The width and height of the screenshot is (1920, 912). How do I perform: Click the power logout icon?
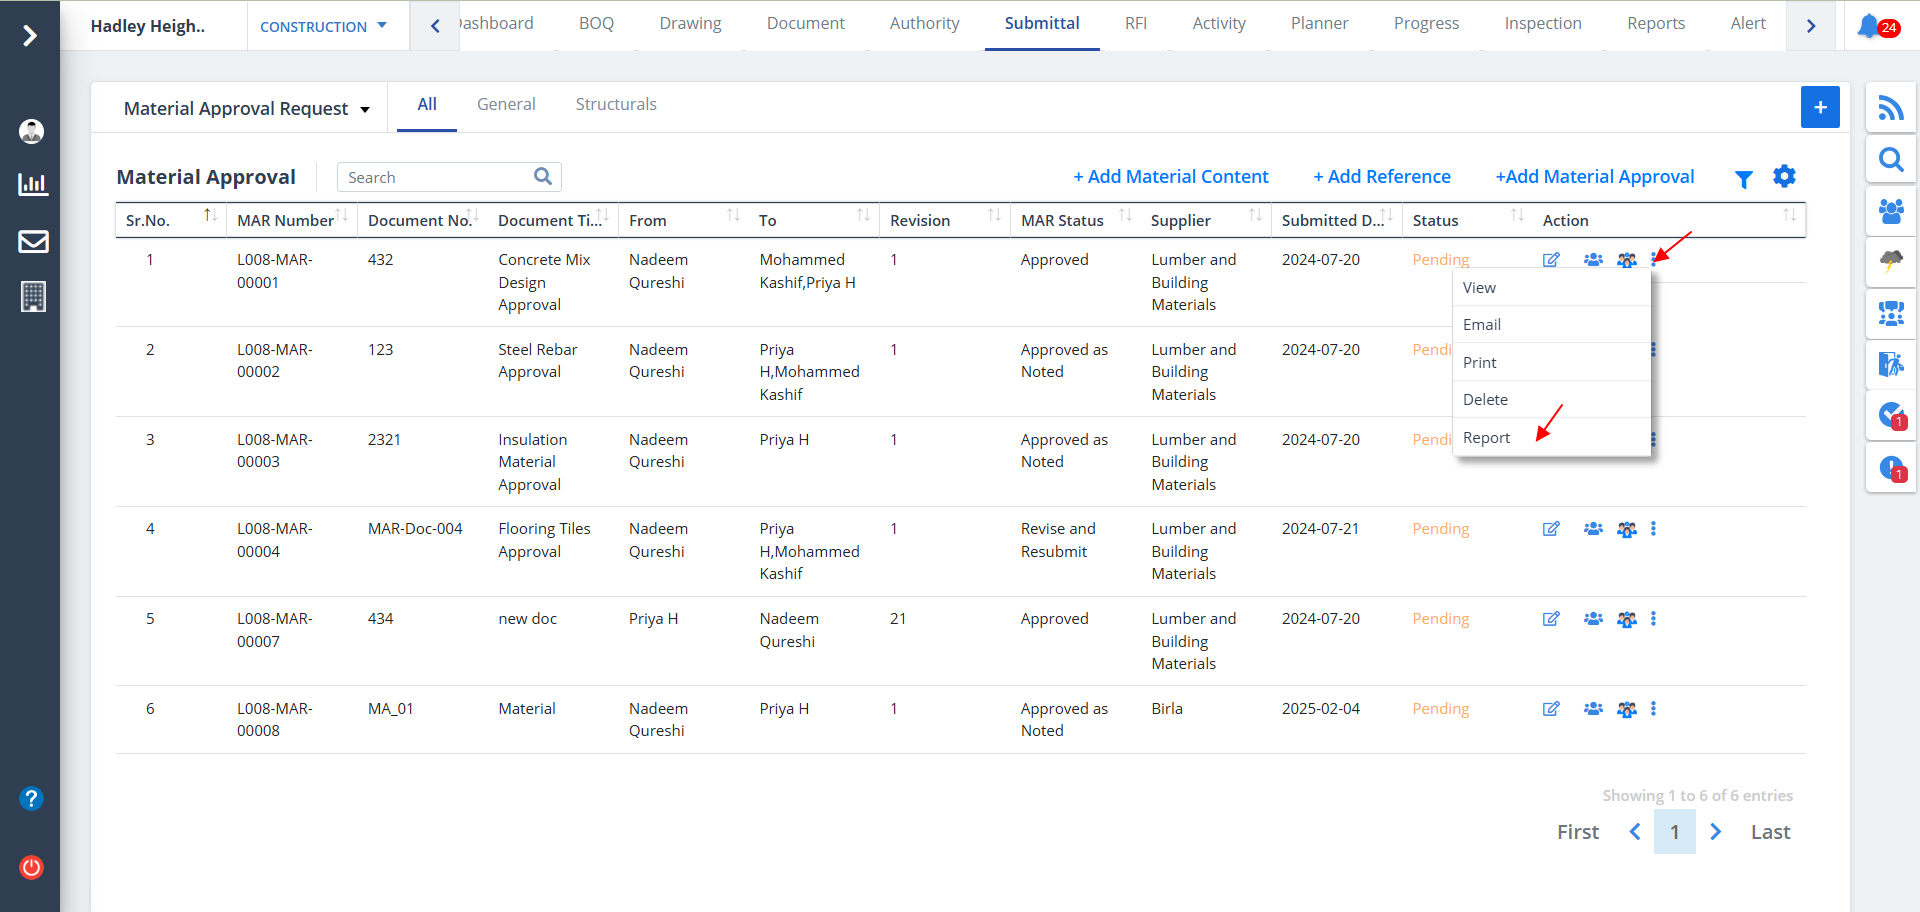[32, 867]
